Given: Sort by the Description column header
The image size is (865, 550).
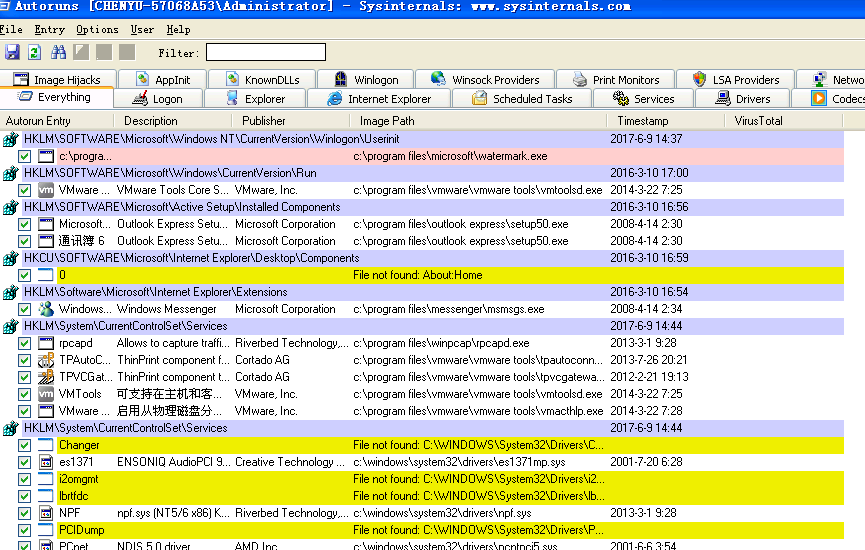Looking at the screenshot, I should point(172,121).
